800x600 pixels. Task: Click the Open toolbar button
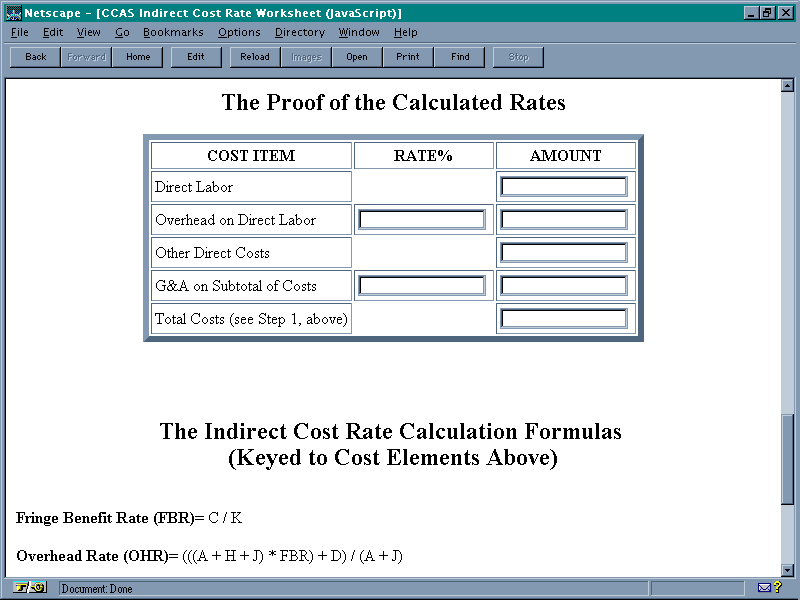point(357,57)
